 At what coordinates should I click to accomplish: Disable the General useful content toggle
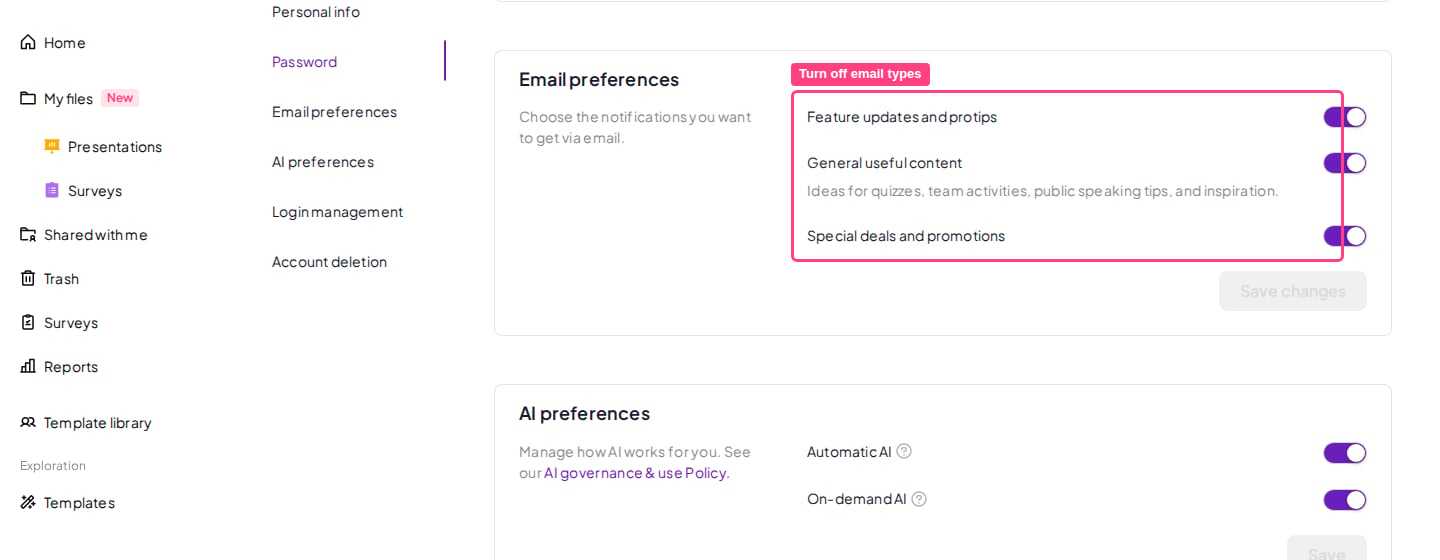(x=1345, y=163)
